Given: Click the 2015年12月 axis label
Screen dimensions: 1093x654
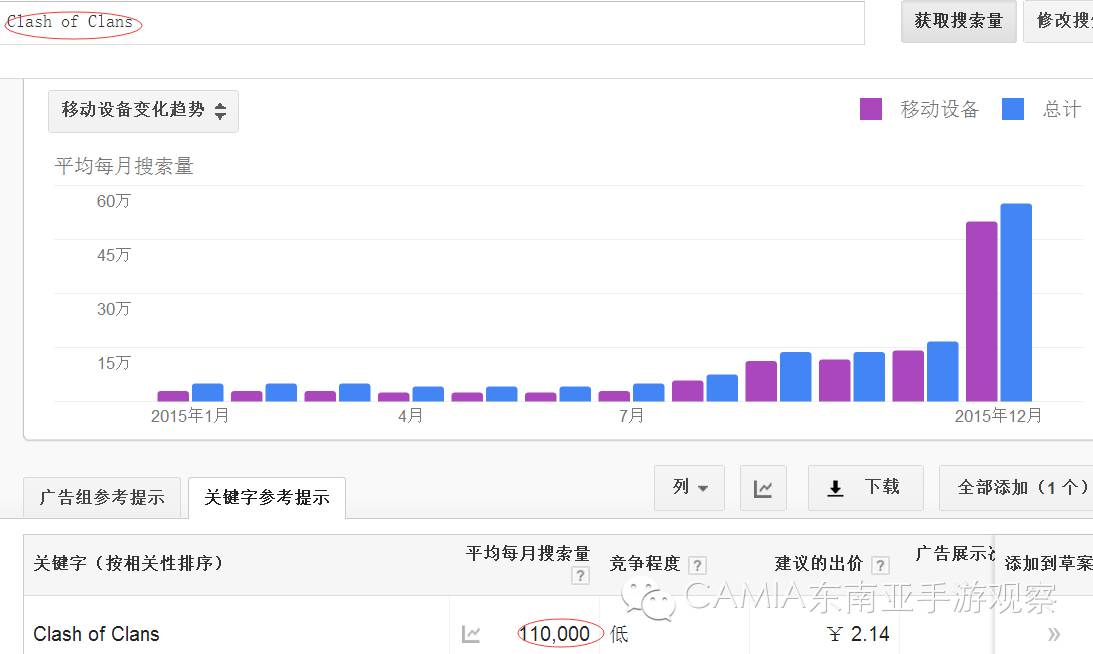Looking at the screenshot, I should (998, 416).
